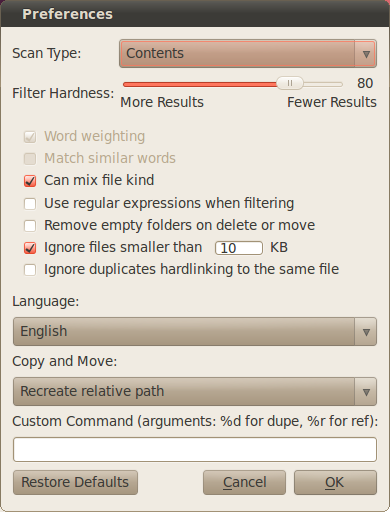
Task: Focus the file size KB input field
Action: point(239,248)
